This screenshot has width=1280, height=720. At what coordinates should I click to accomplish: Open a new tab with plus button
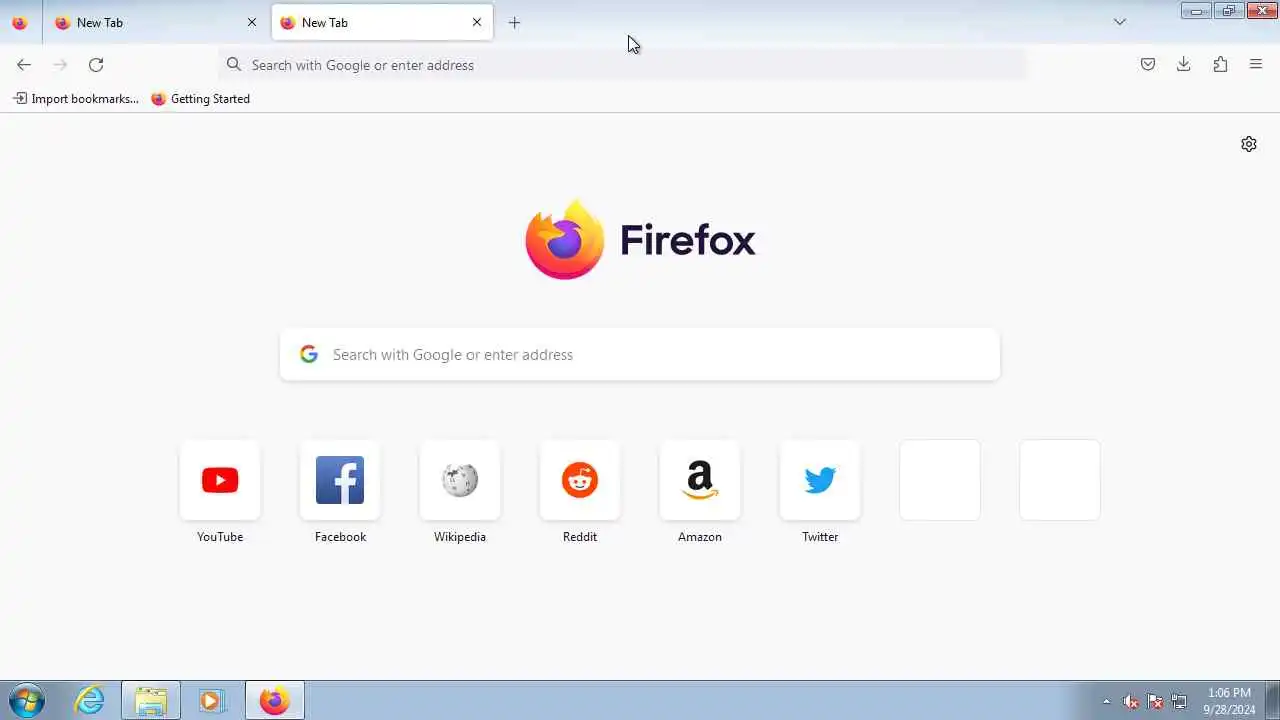pyautogui.click(x=514, y=22)
